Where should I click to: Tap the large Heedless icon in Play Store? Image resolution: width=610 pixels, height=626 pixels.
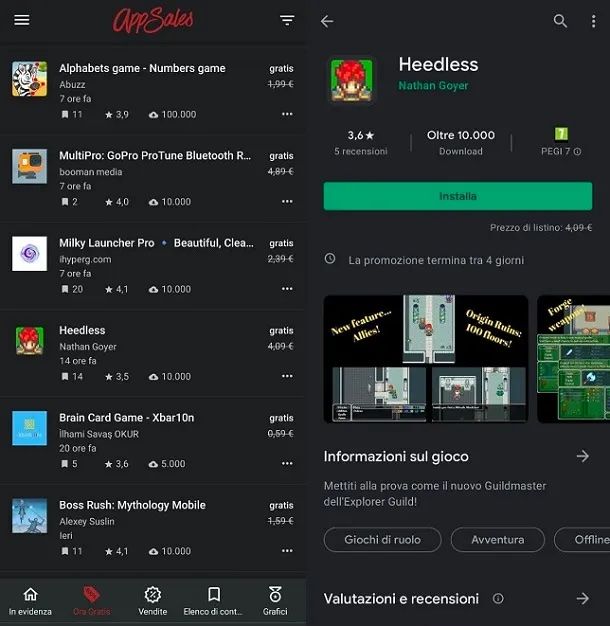351,80
